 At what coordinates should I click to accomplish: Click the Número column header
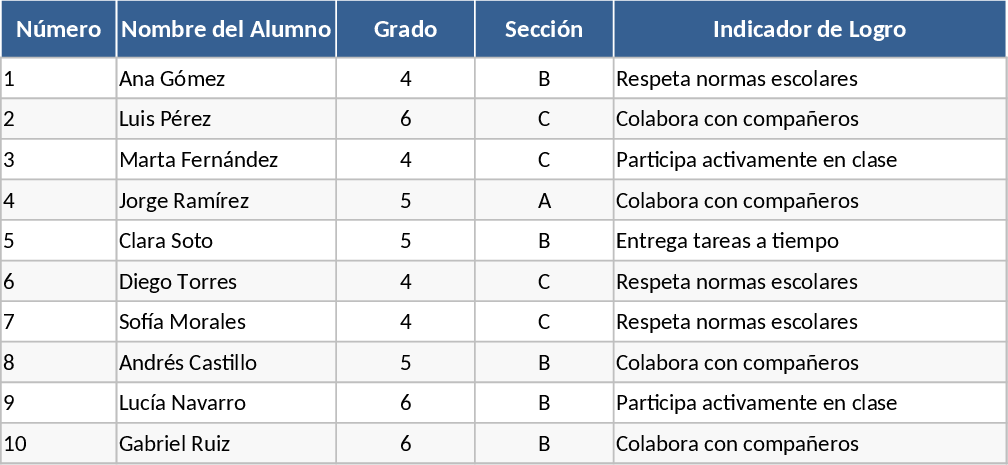tap(59, 29)
